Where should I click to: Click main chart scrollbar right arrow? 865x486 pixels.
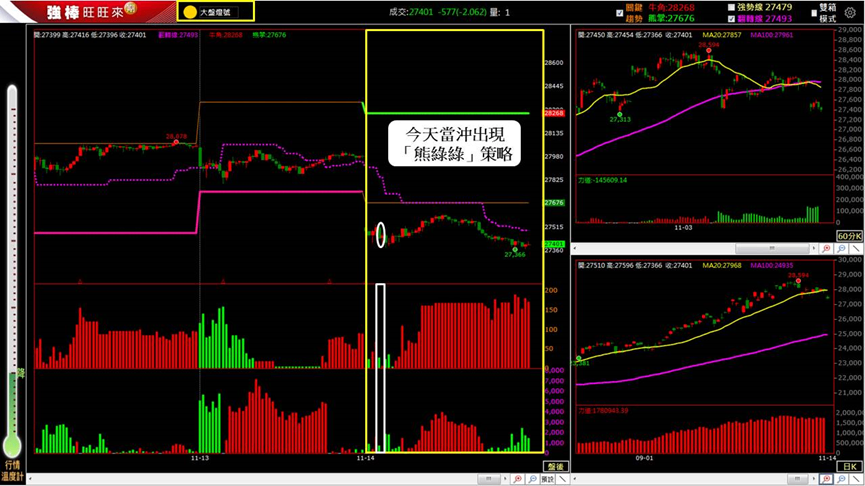506,479
